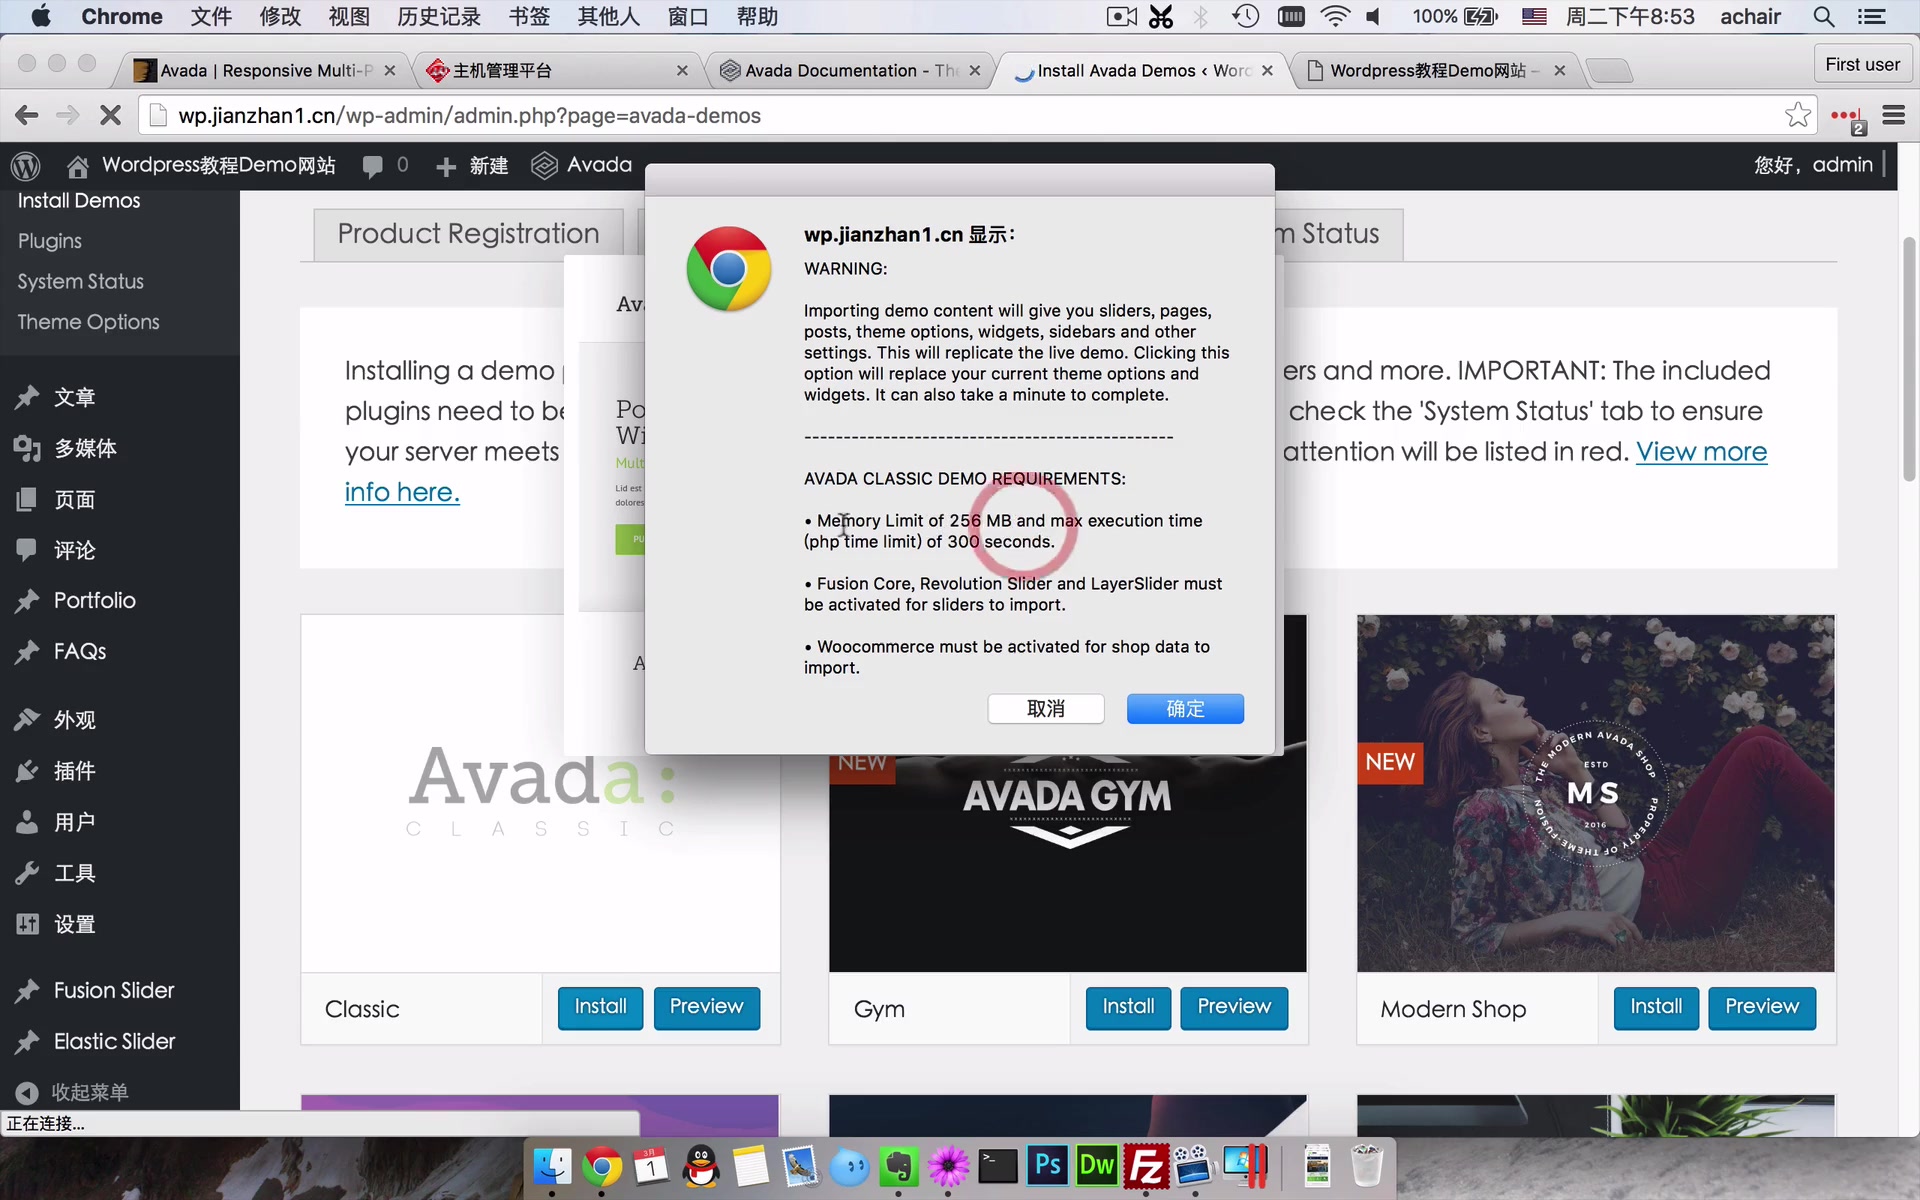The width and height of the screenshot is (1920, 1200).
Task: Switch to the Product Registration tab
Action: pos(468,234)
